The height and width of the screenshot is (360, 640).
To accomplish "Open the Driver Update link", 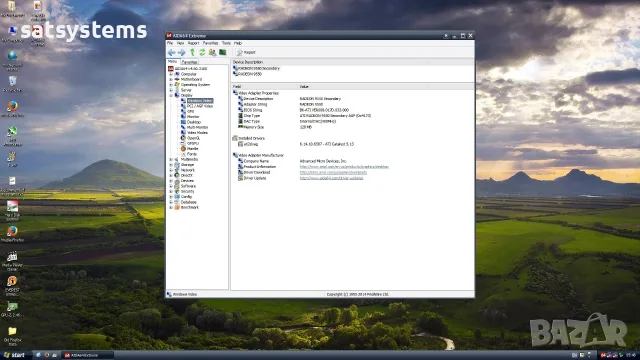I will [331, 178].
